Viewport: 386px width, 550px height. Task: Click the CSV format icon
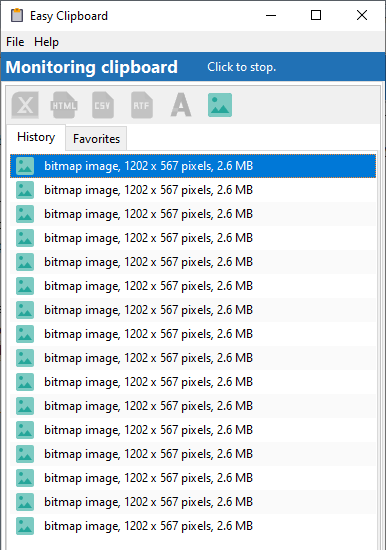(x=102, y=105)
